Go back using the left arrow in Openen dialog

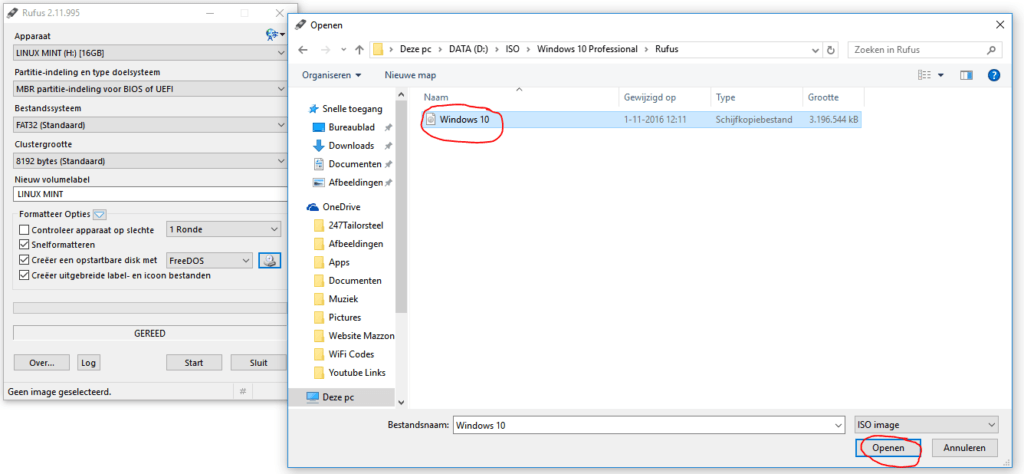coord(302,50)
